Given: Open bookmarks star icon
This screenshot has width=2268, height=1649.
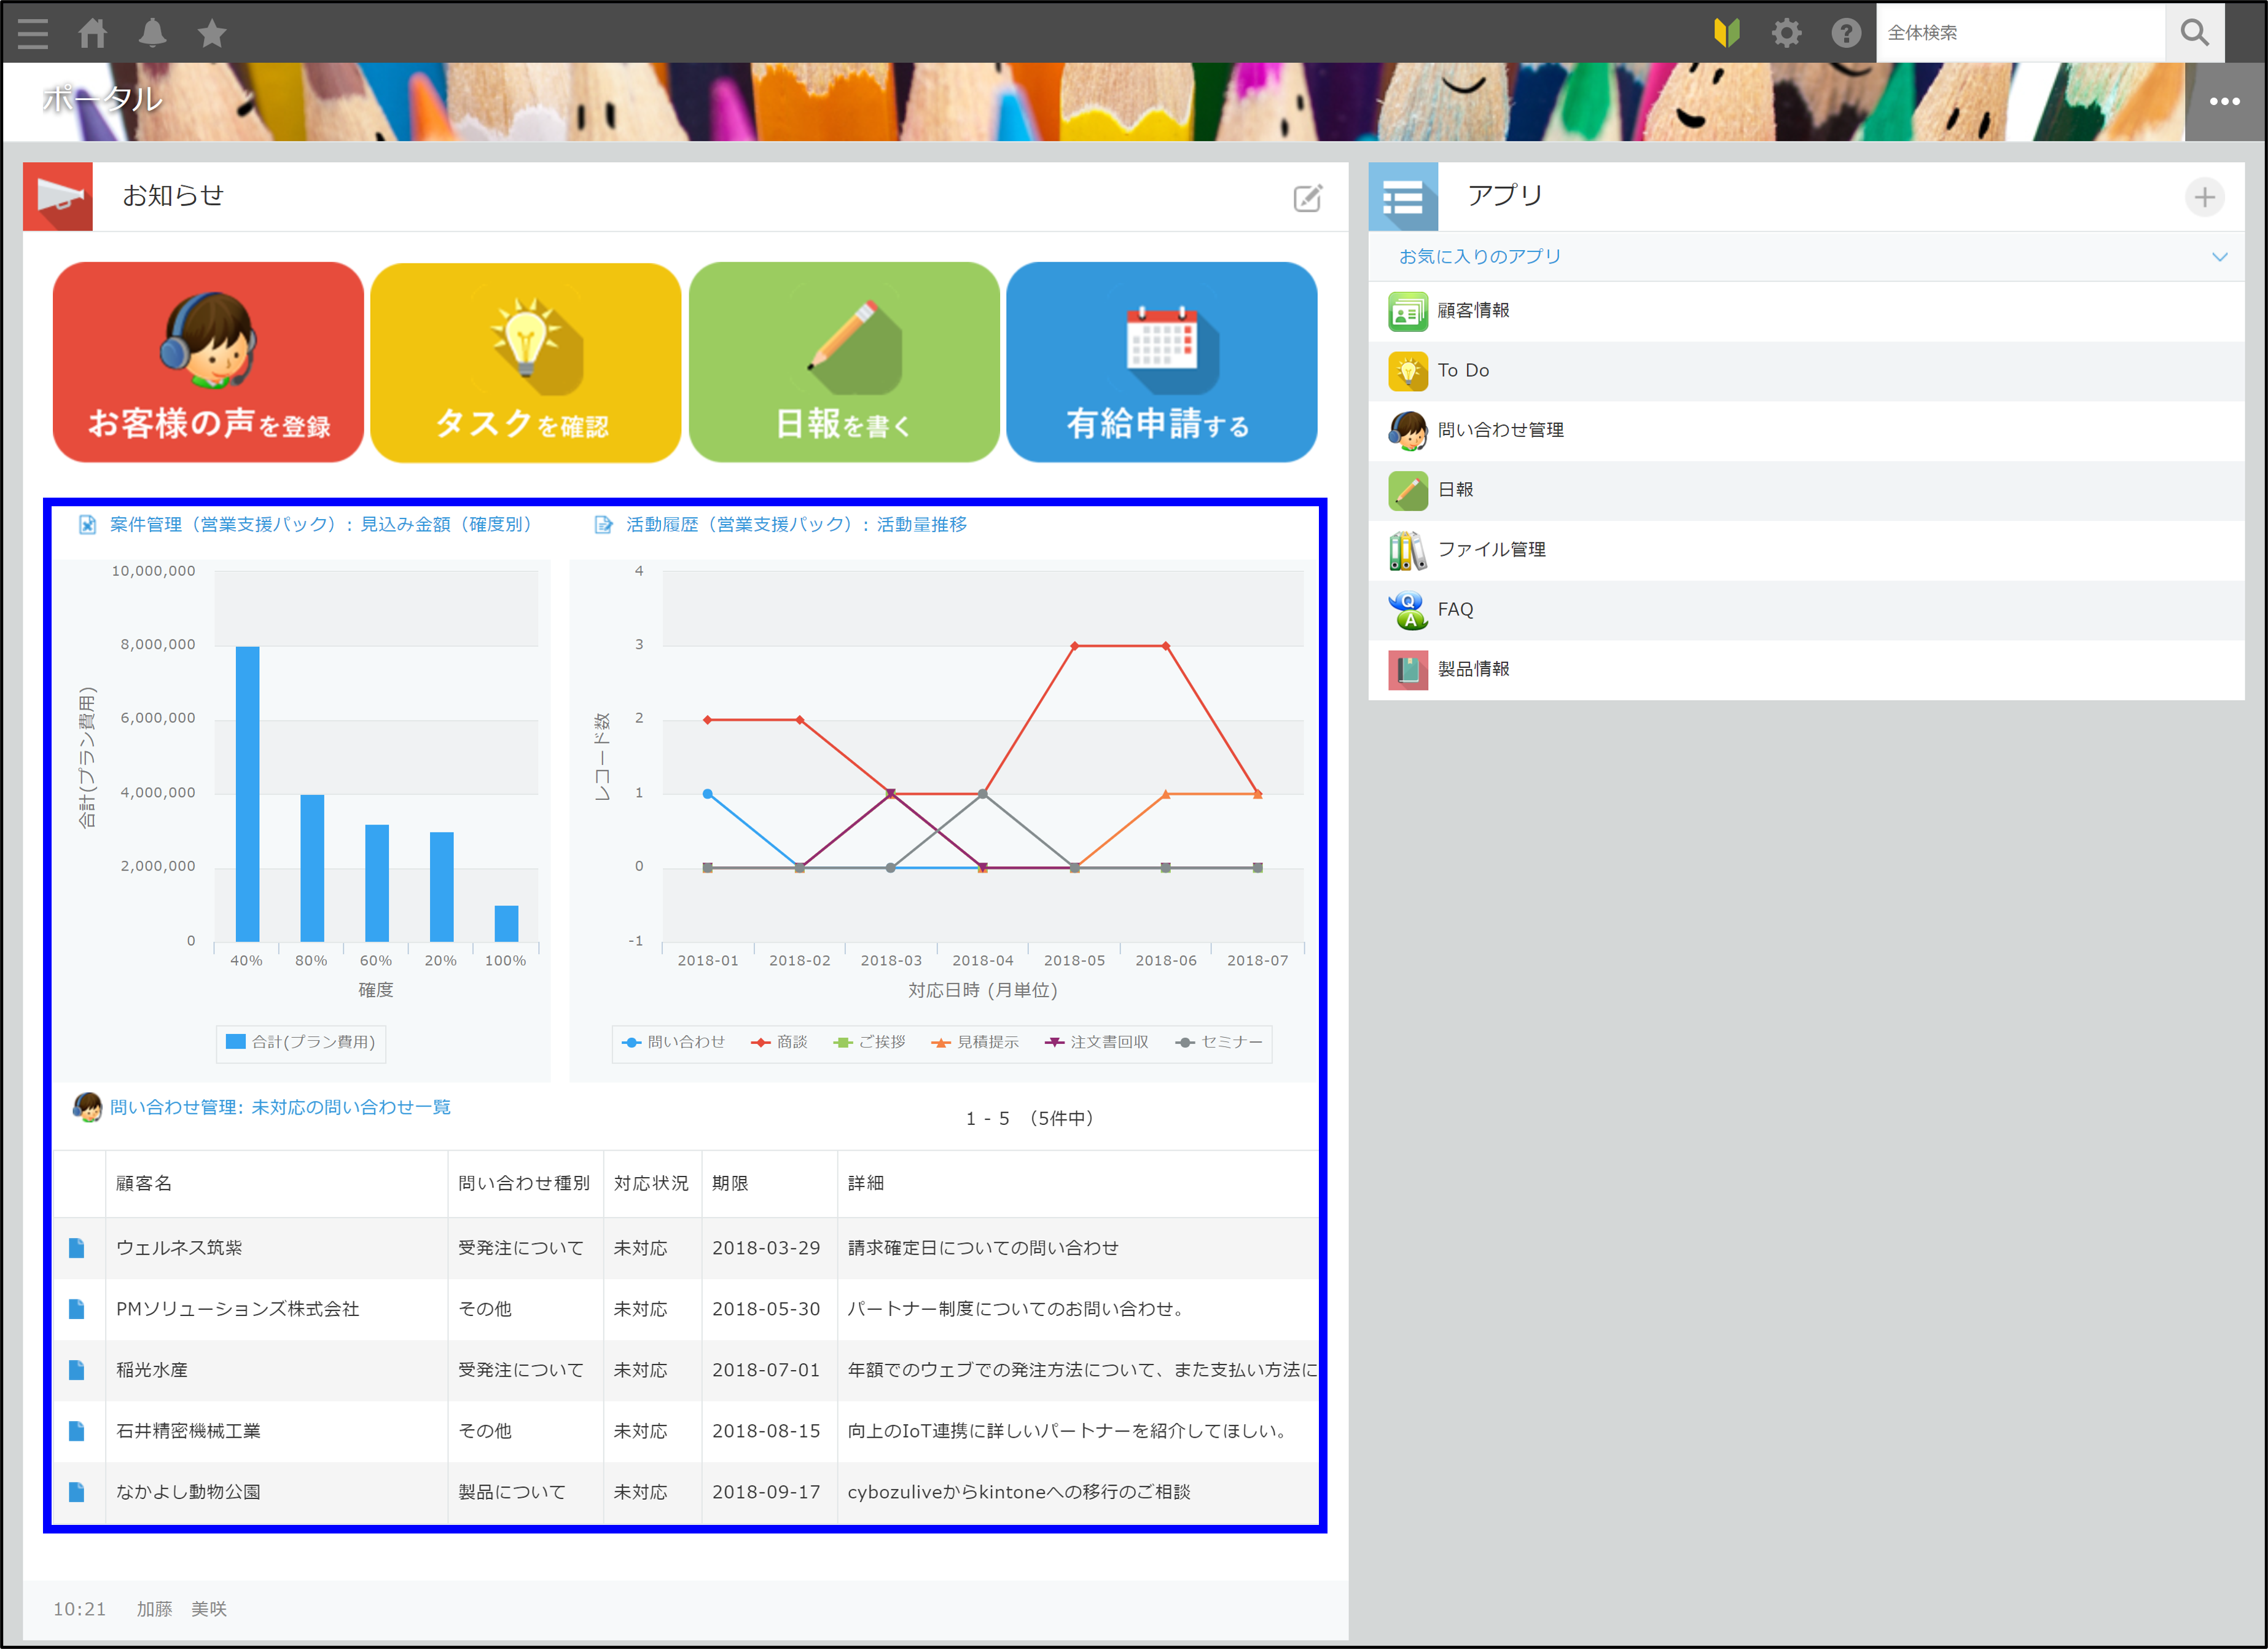Looking at the screenshot, I should pyautogui.click(x=212, y=33).
